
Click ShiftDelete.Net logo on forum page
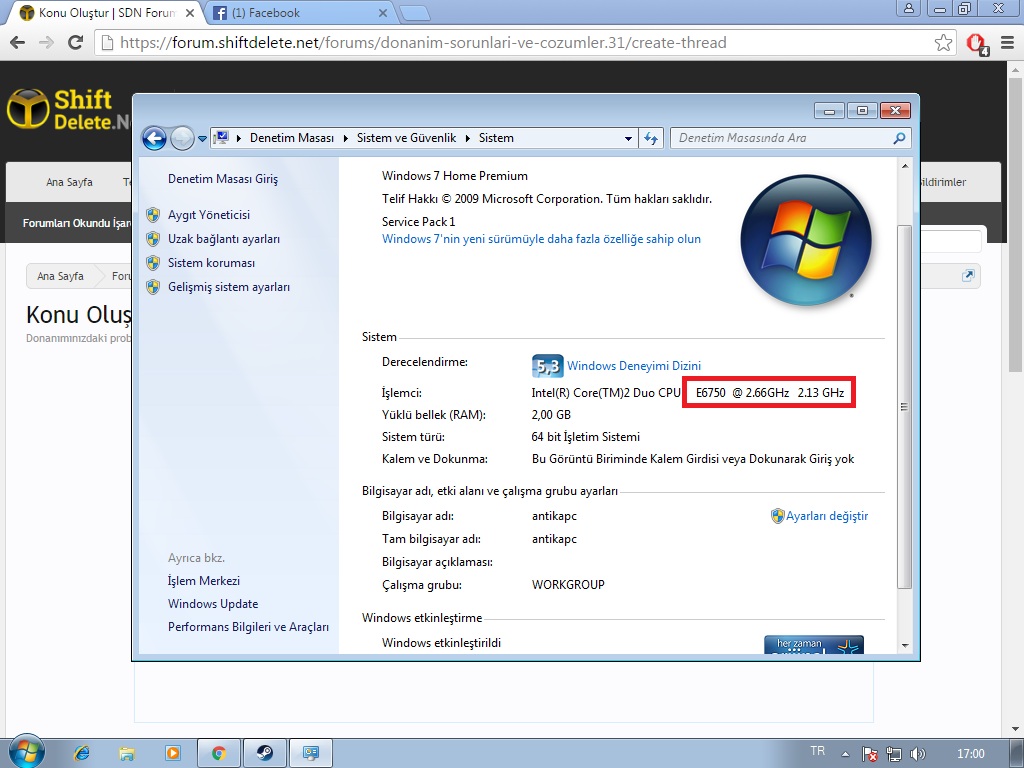[69, 110]
